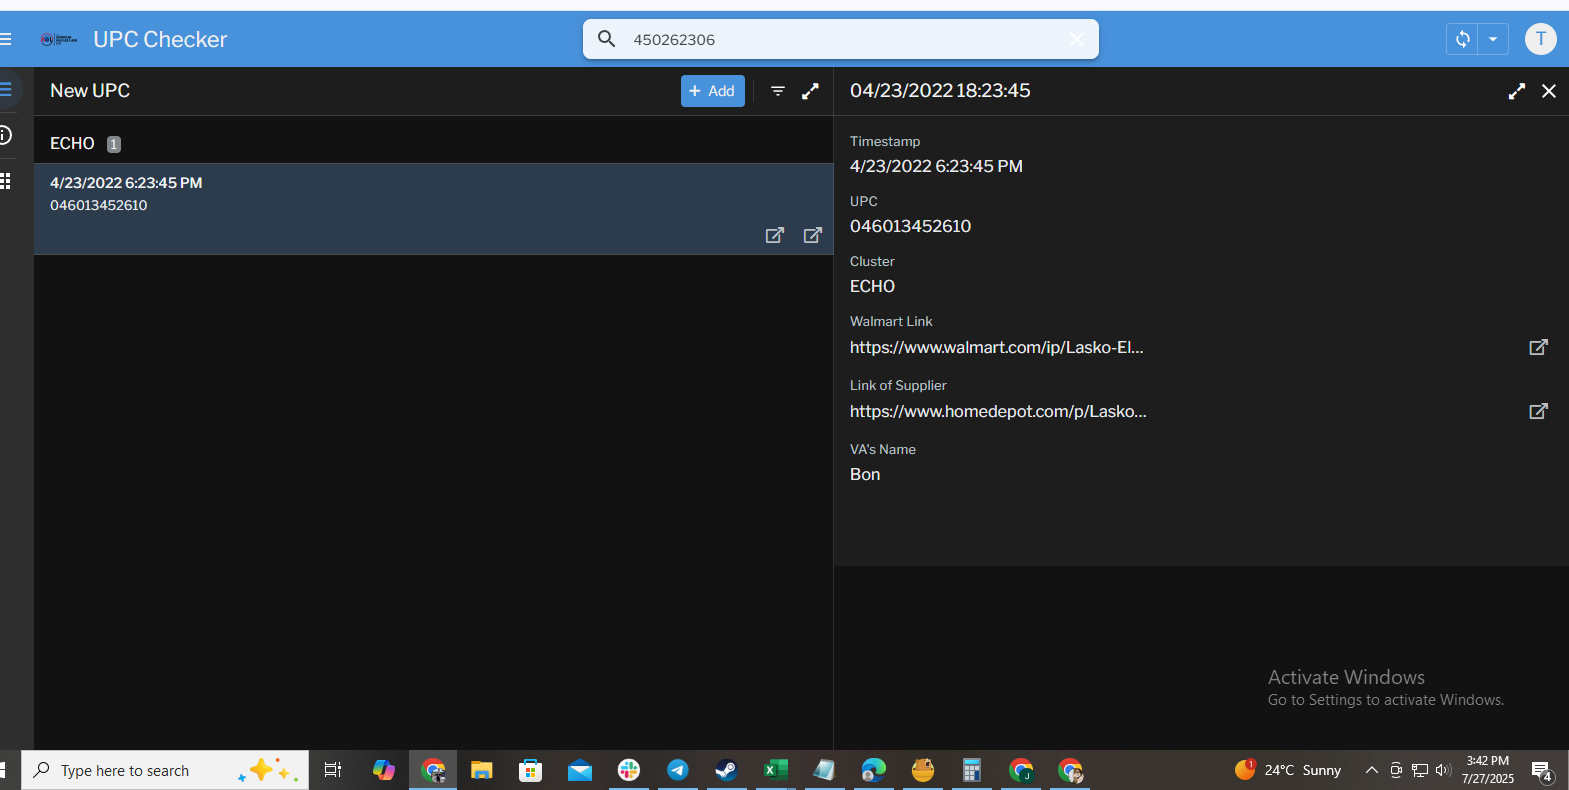Click the Add button in New UPC

[x=712, y=91]
